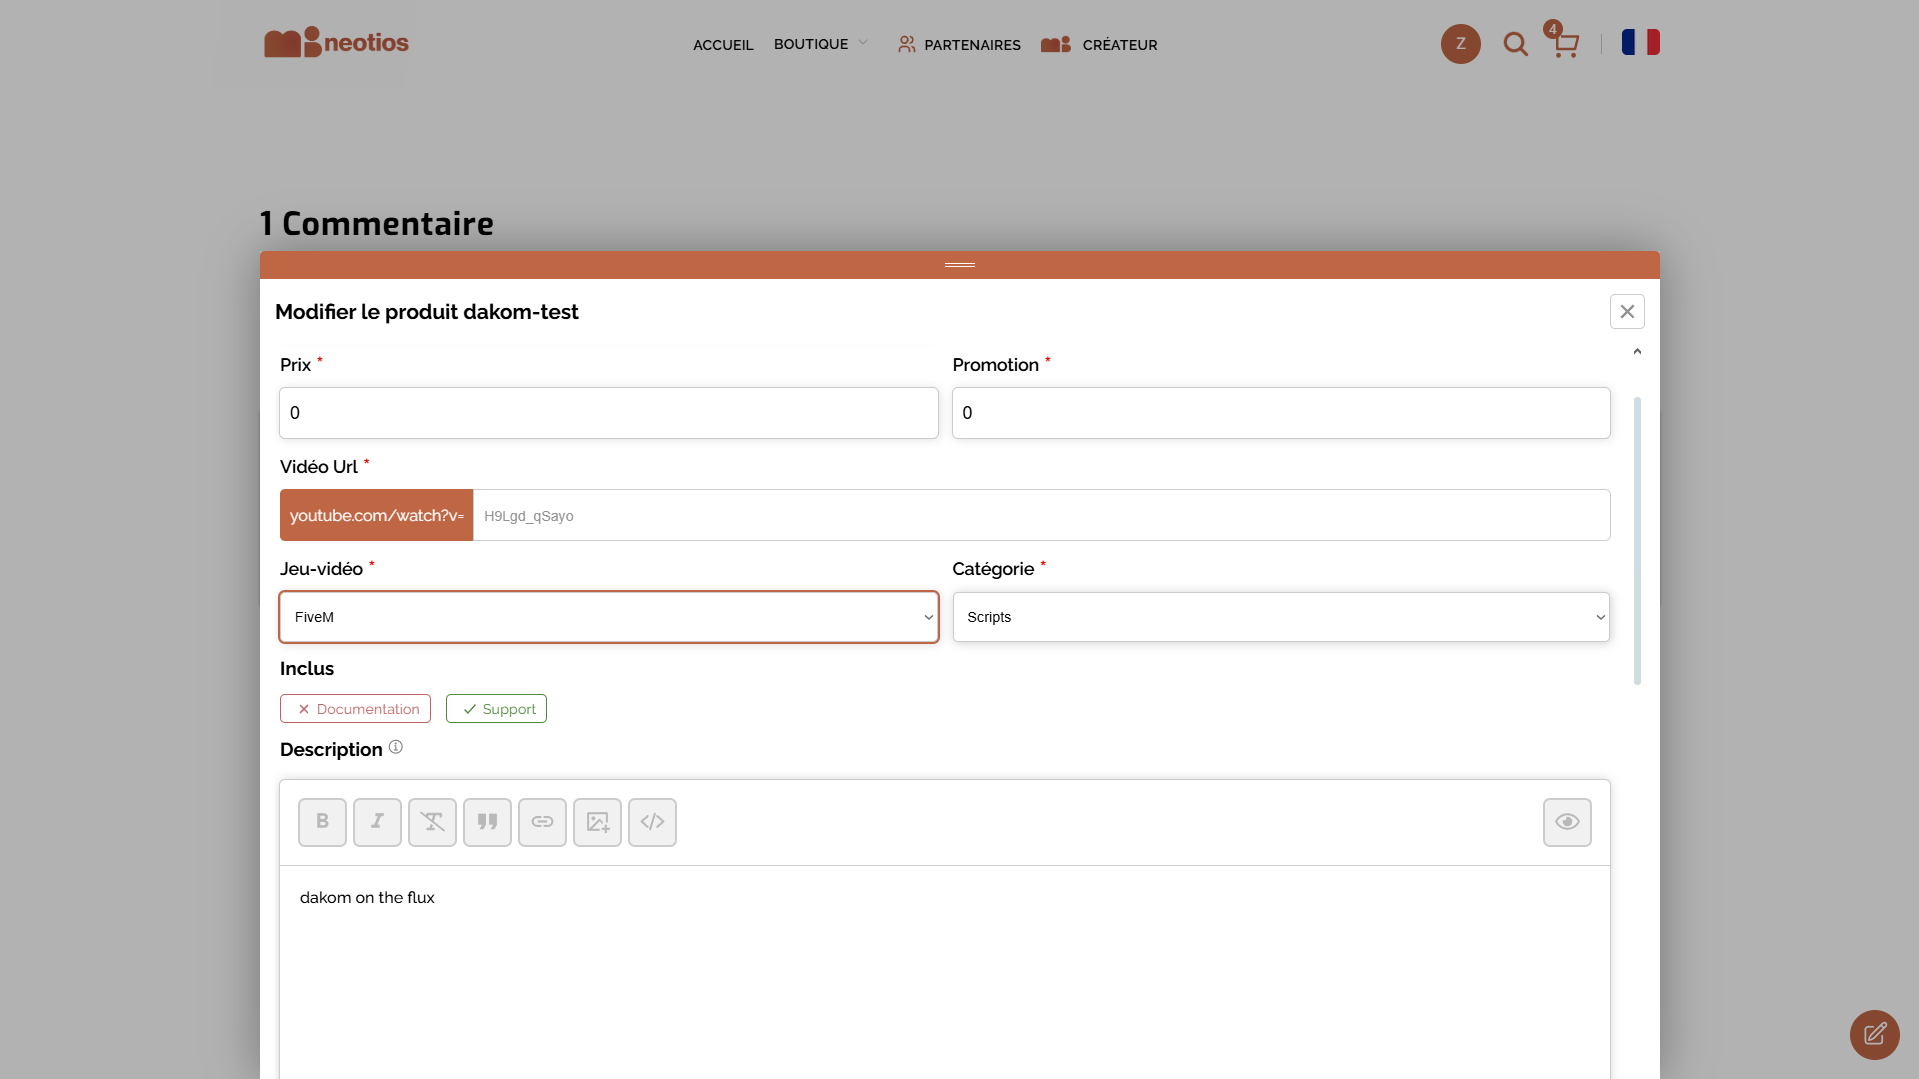
Task: Apply italic formatting in editor
Action: pos(377,822)
